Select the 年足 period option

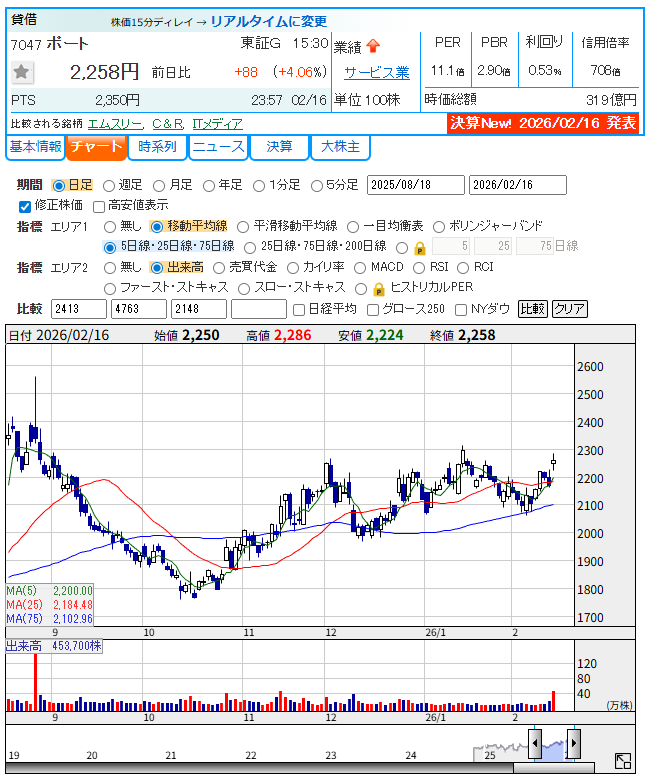tap(209, 186)
